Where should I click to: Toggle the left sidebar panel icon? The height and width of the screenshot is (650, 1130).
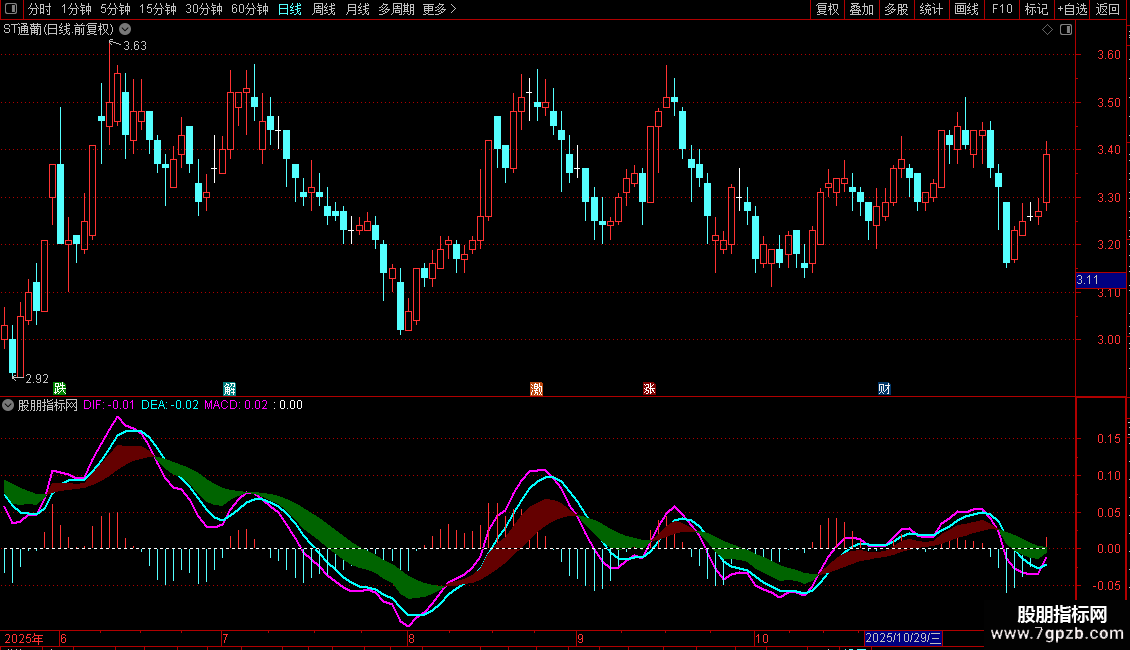[x=10, y=9]
